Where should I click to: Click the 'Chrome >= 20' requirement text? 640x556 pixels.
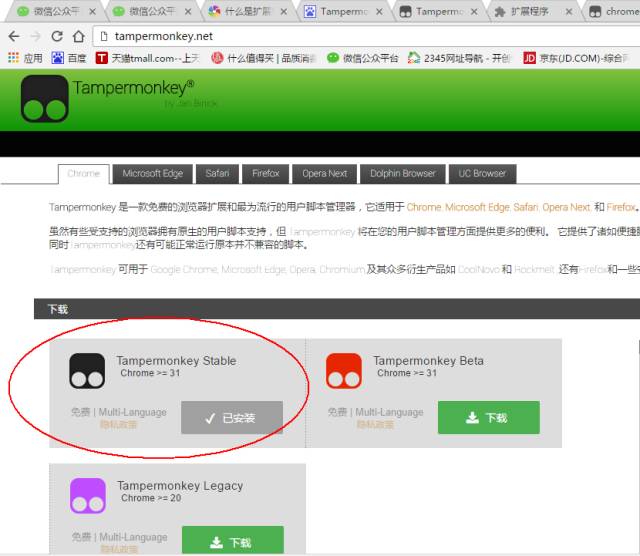click(x=151, y=498)
